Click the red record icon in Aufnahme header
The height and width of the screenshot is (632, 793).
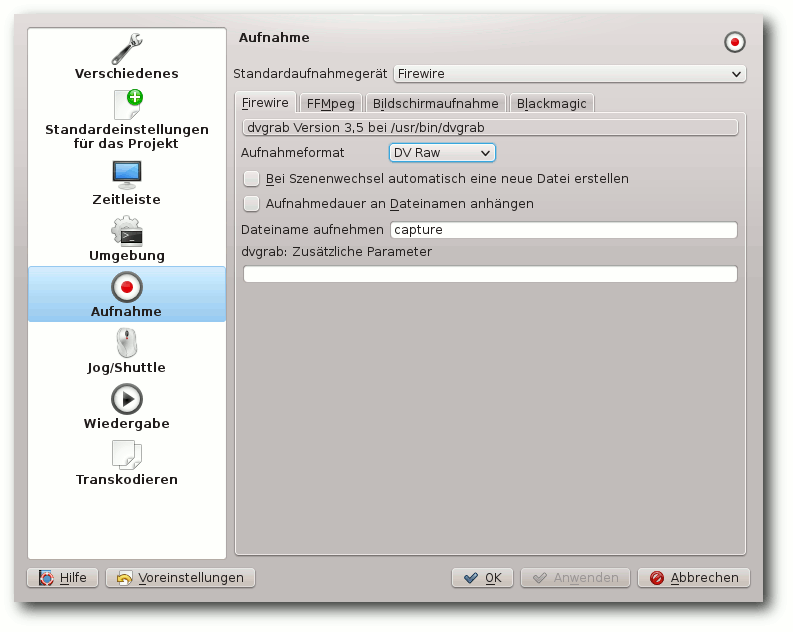[734, 41]
